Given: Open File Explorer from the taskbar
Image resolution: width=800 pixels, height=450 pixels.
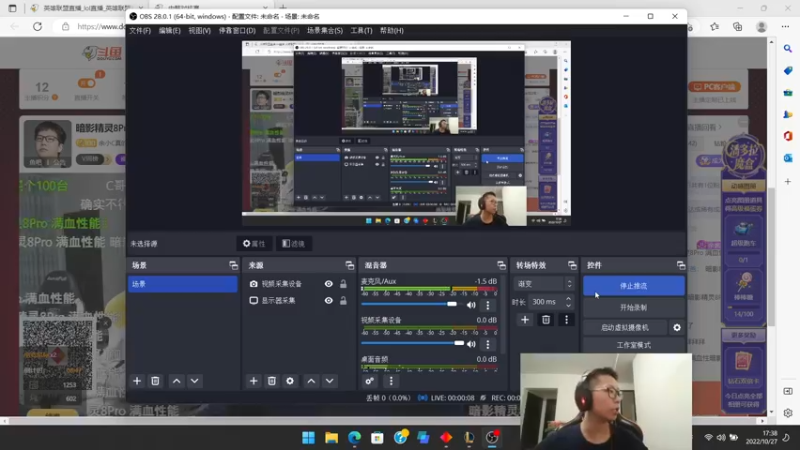Looking at the screenshot, I should tap(332, 438).
